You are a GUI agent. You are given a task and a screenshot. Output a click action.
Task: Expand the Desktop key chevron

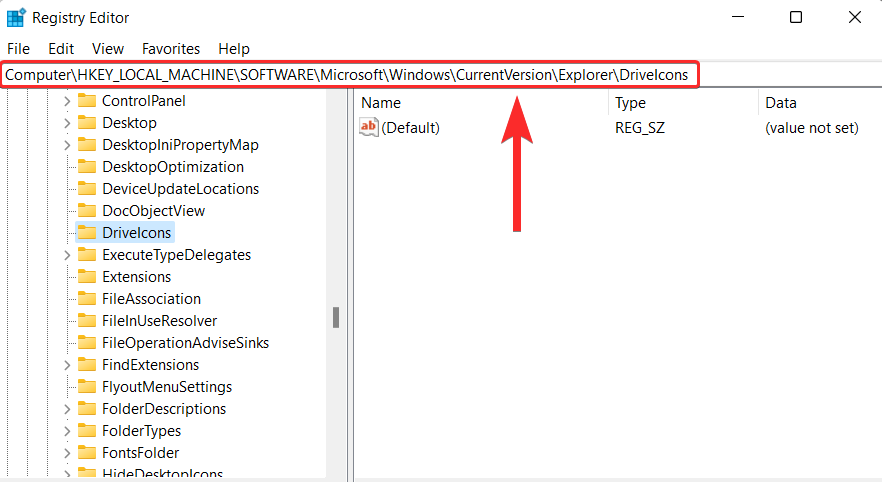[67, 123]
